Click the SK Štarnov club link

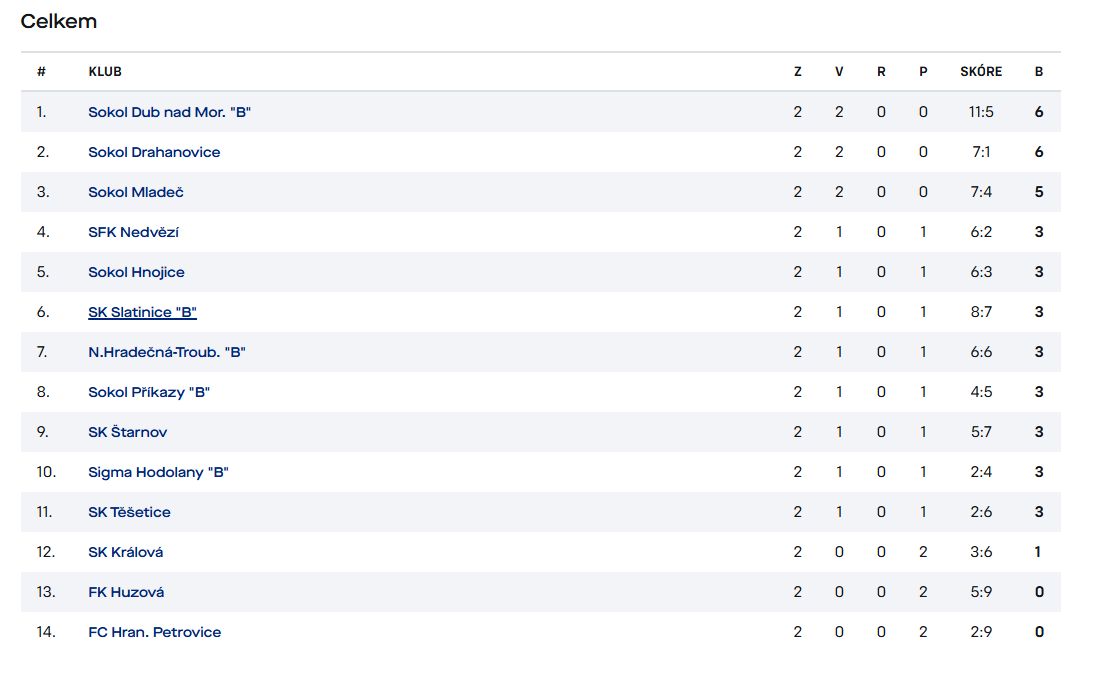tap(127, 432)
